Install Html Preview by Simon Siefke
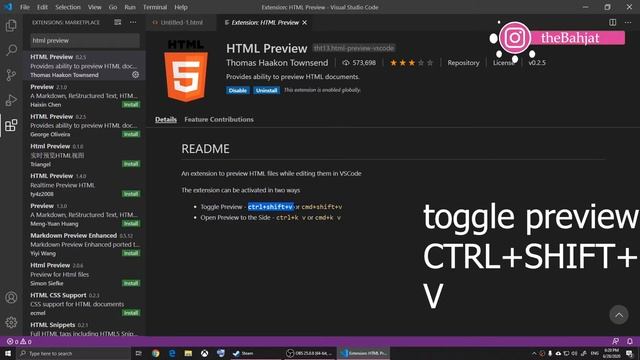640x360 pixels. [x=131, y=283]
